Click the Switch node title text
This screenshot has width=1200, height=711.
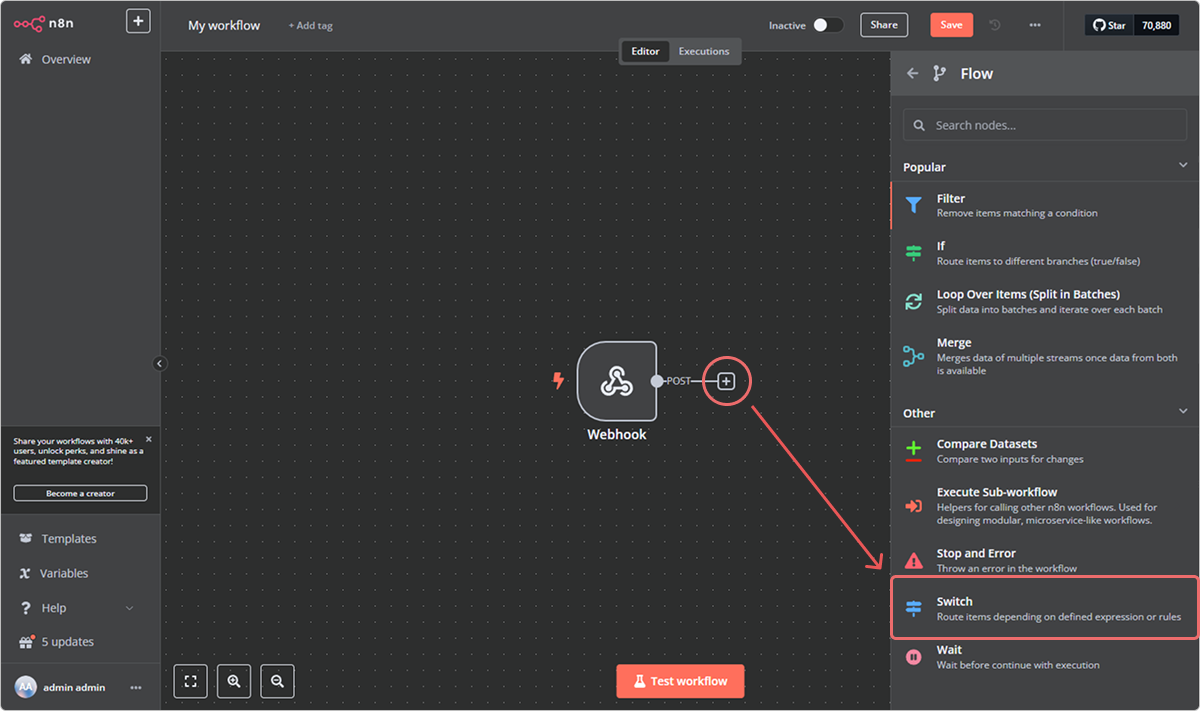pyautogui.click(x=955, y=602)
